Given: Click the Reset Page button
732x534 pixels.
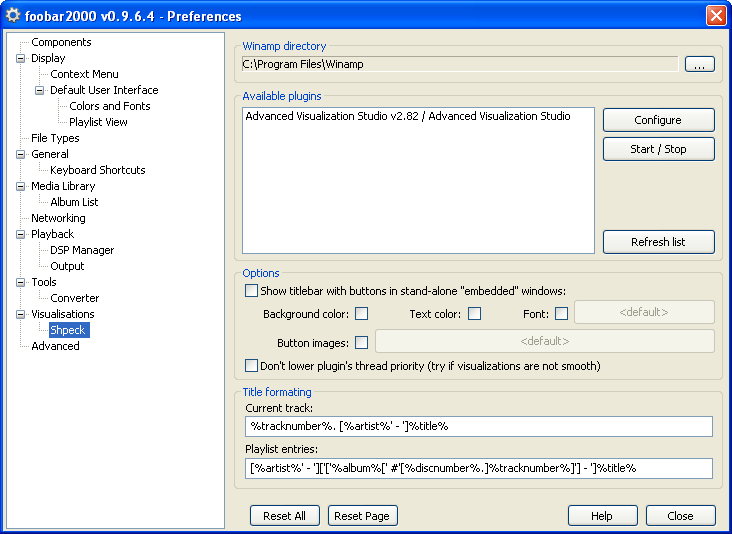Looking at the screenshot, I should 362,516.
